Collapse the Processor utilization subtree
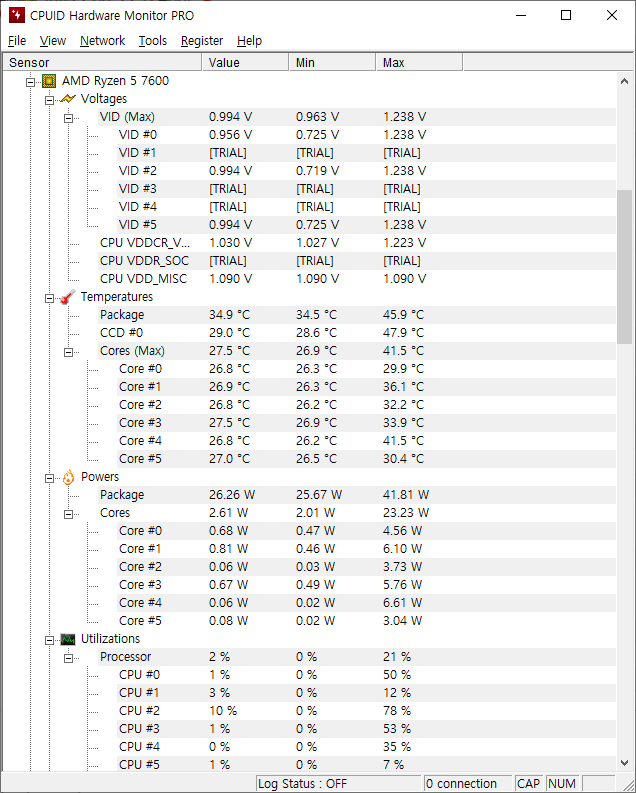Screen dimensions: 636x793 pyautogui.click(x=69, y=657)
